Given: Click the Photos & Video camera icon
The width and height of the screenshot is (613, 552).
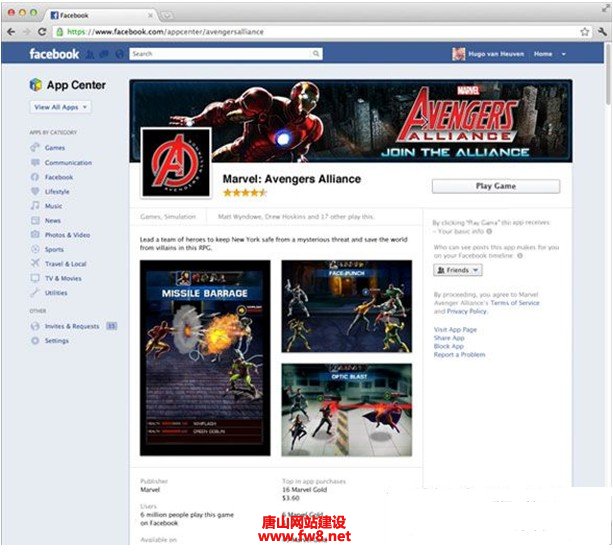Looking at the screenshot, I should (35, 235).
